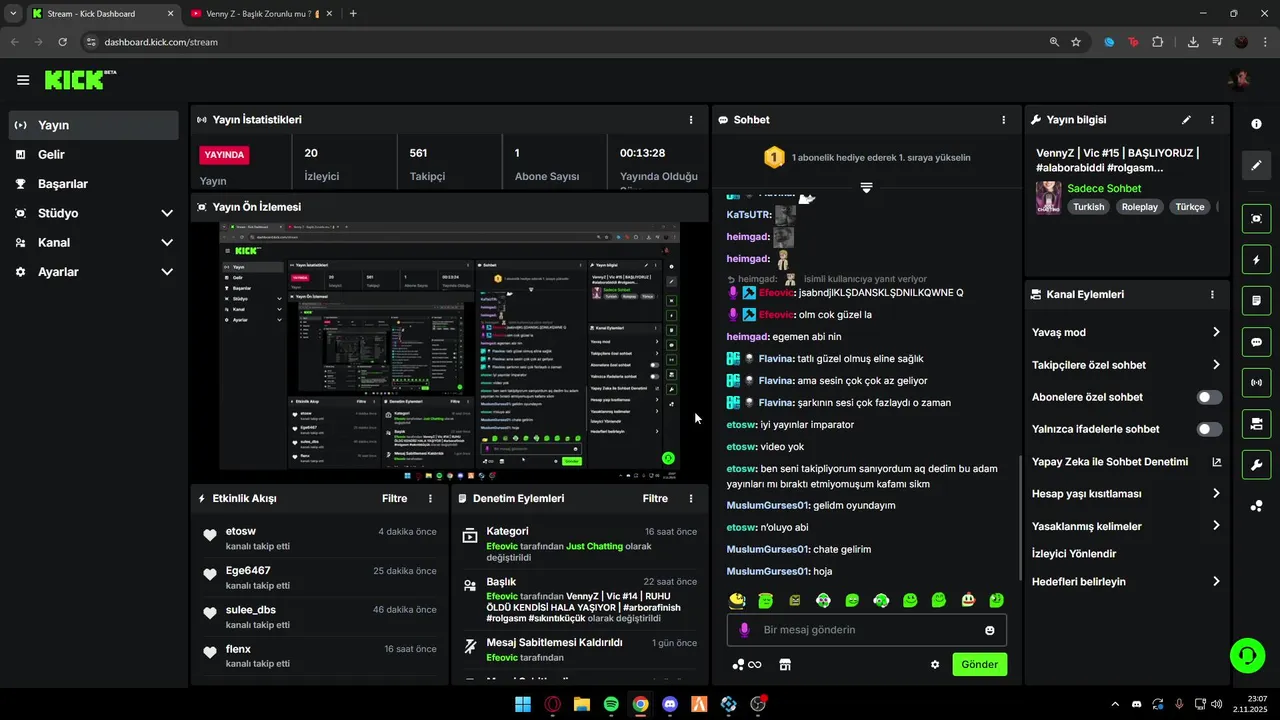Select the pencil edit icon in right rail
This screenshot has height=720, width=1280.
(1257, 165)
